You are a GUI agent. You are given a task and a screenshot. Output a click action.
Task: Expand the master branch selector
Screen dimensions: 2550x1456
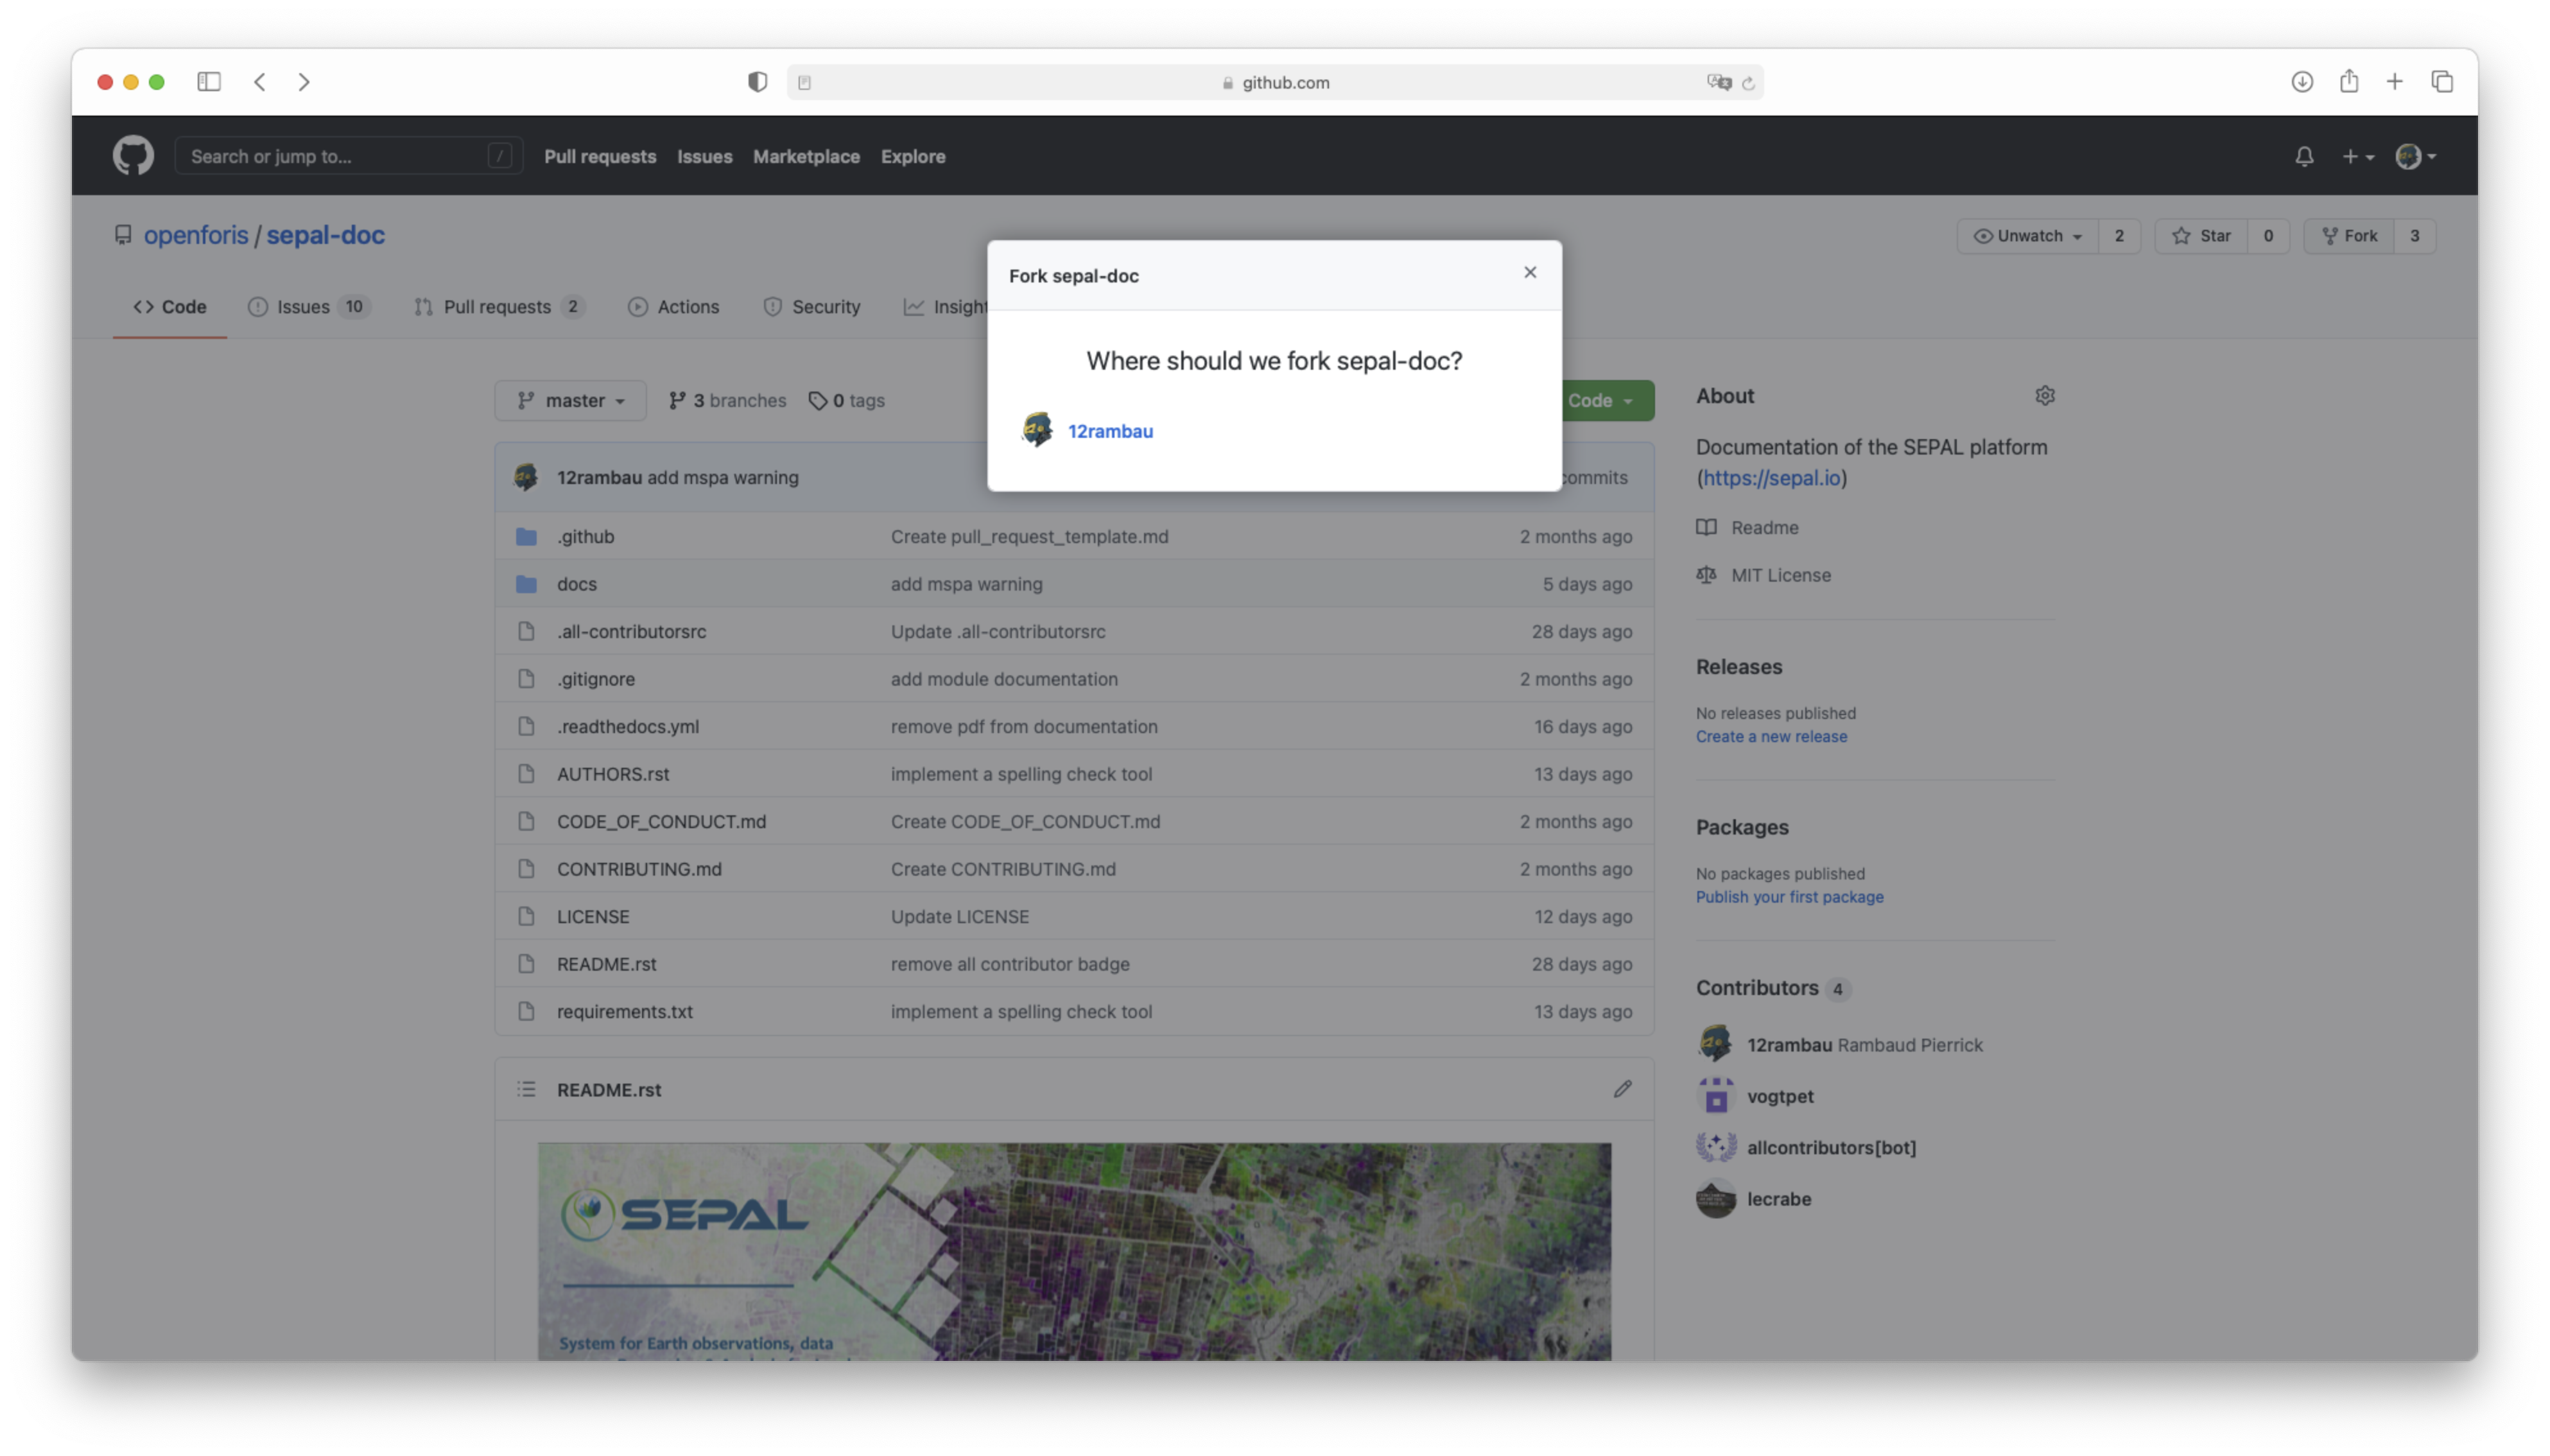[x=570, y=401]
